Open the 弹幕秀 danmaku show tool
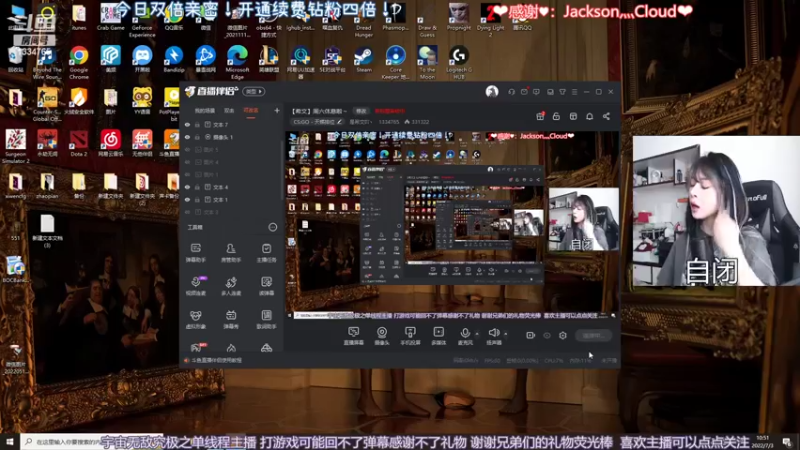The height and width of the screenshot is (450, 800). [x=231, y=319]
